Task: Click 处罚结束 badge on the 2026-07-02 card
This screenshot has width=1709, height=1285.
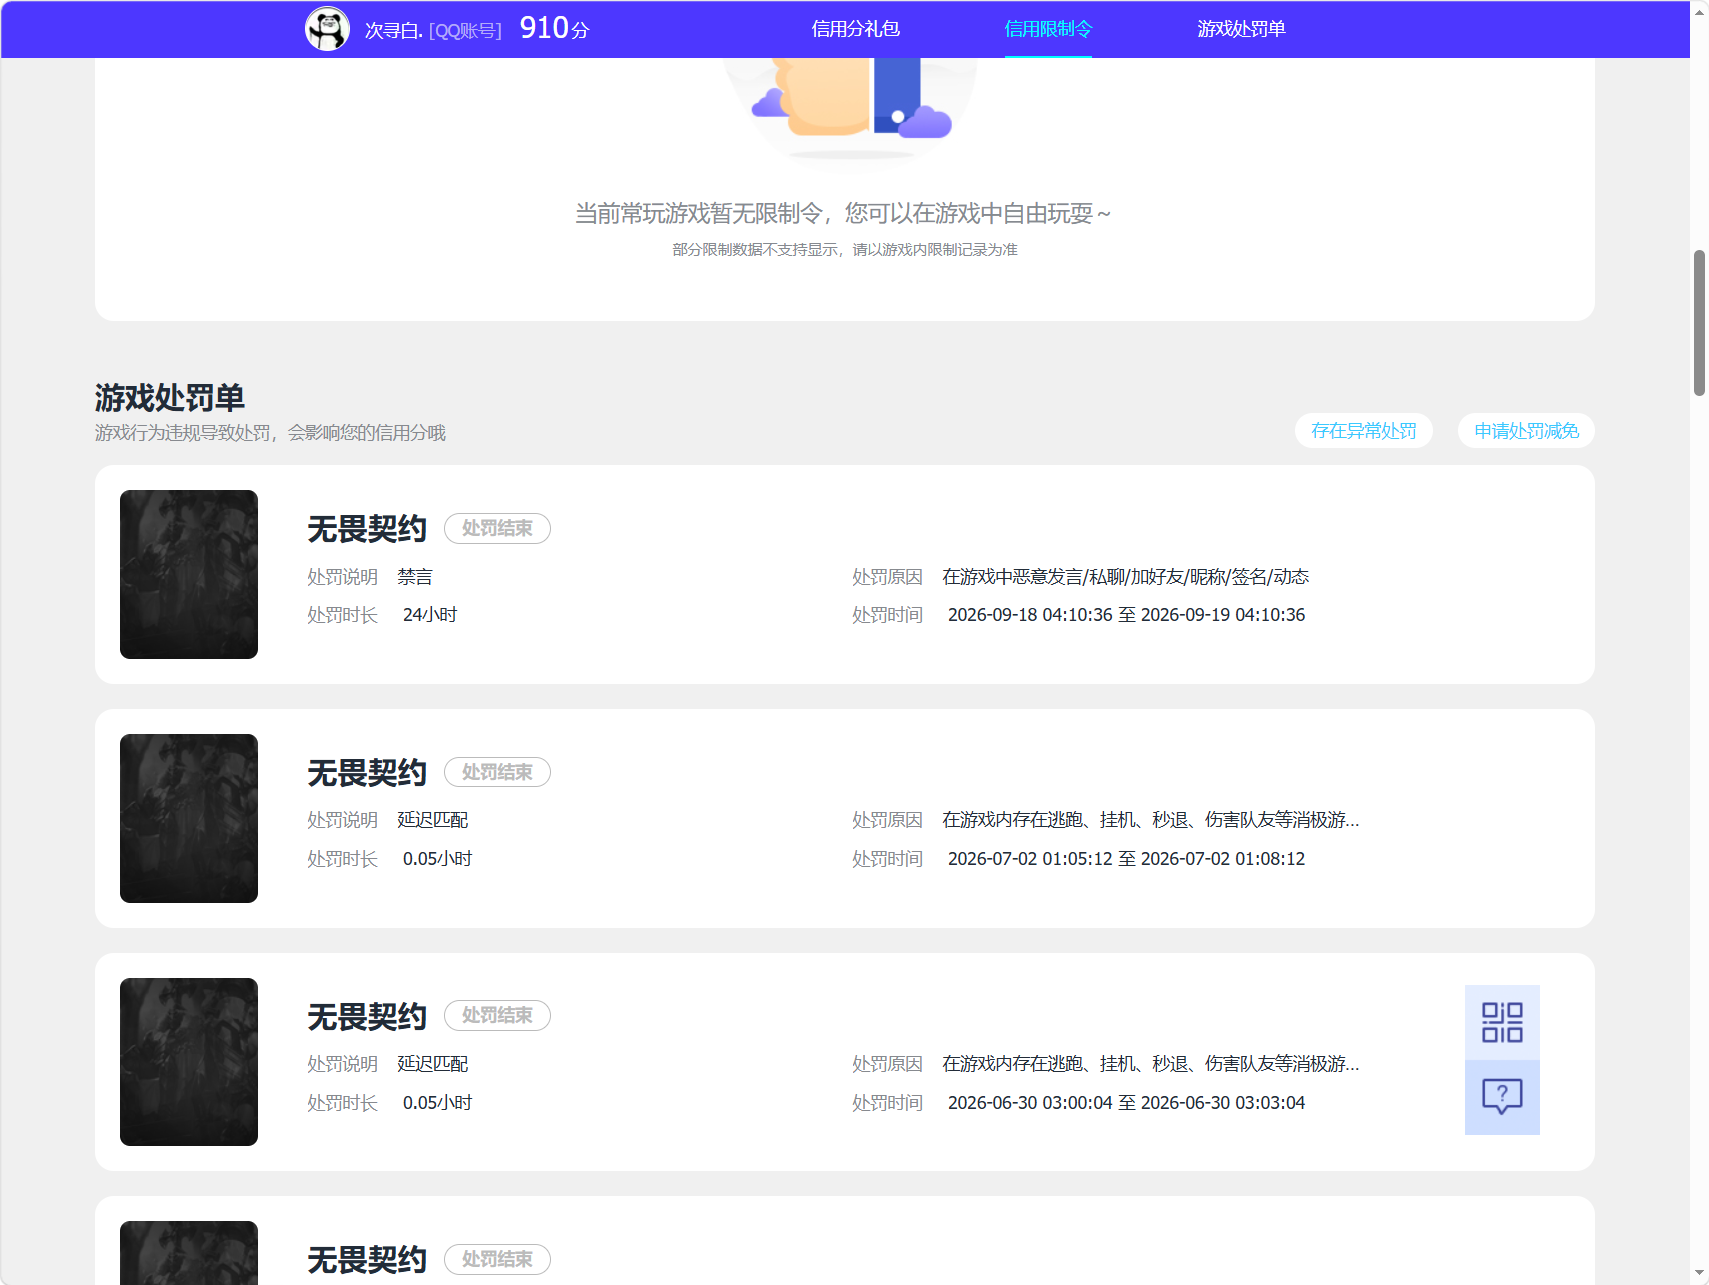Action: click(x=497, y=772)
